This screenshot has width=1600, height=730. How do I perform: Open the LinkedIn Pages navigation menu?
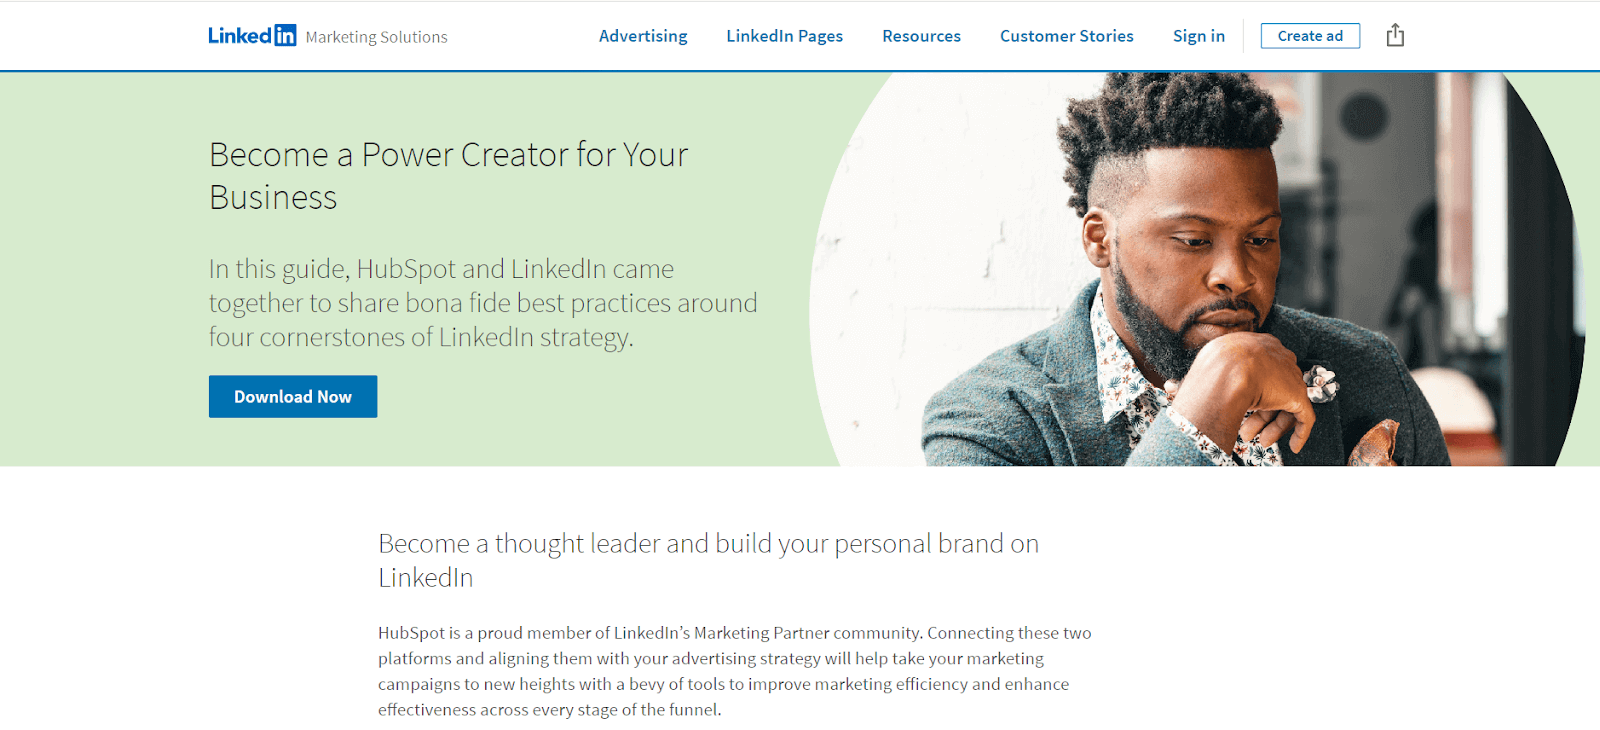pos(784,35)
